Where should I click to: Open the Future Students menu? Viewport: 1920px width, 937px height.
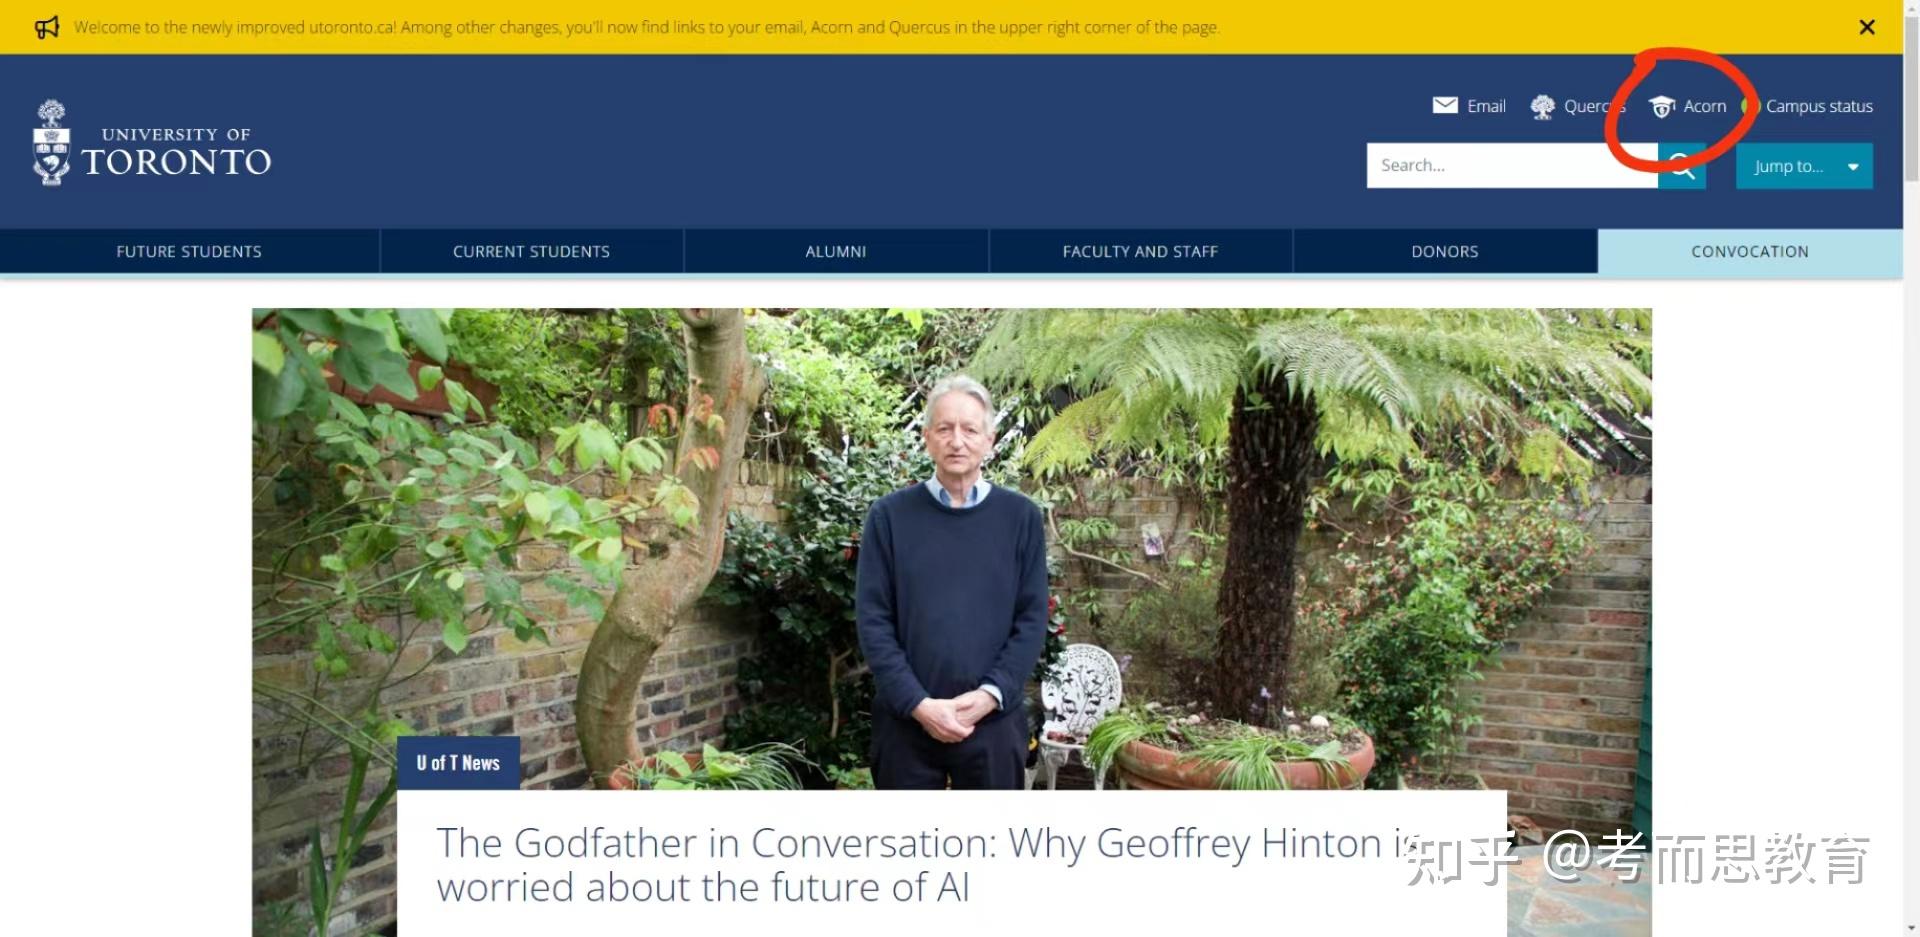click(x=189, y=251)
